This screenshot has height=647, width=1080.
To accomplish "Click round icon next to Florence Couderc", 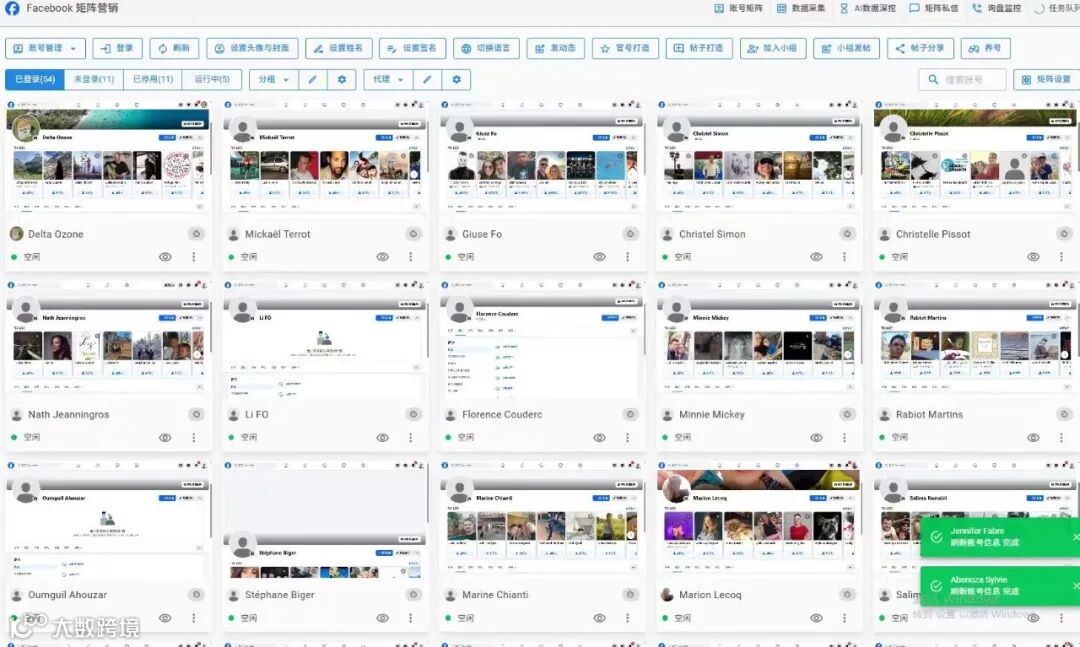I will point(630,414).
